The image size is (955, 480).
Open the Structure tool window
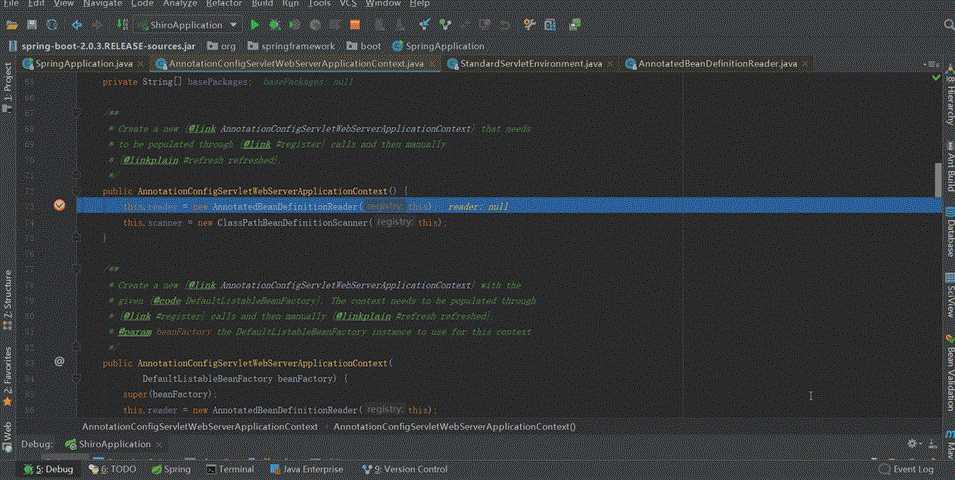click(7, 300)
